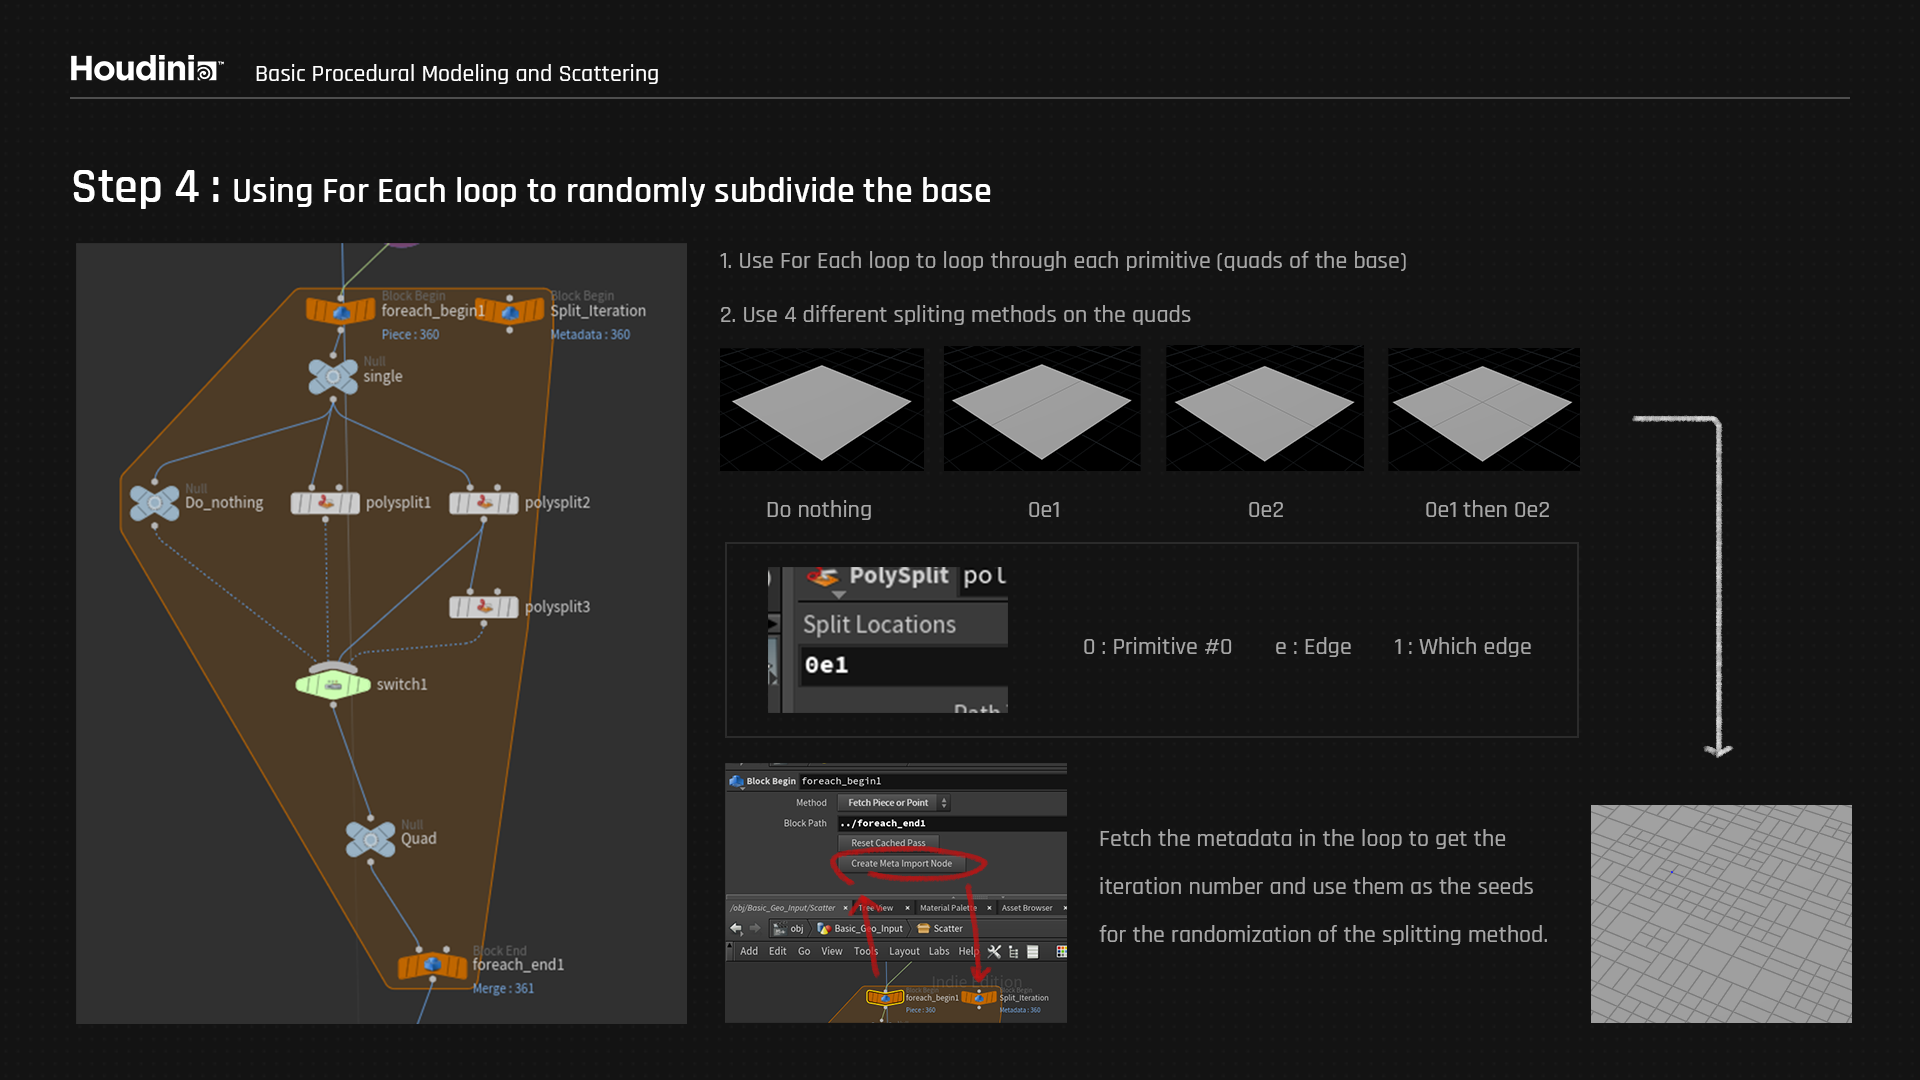Select the switch1 node icon

(333, 684)
